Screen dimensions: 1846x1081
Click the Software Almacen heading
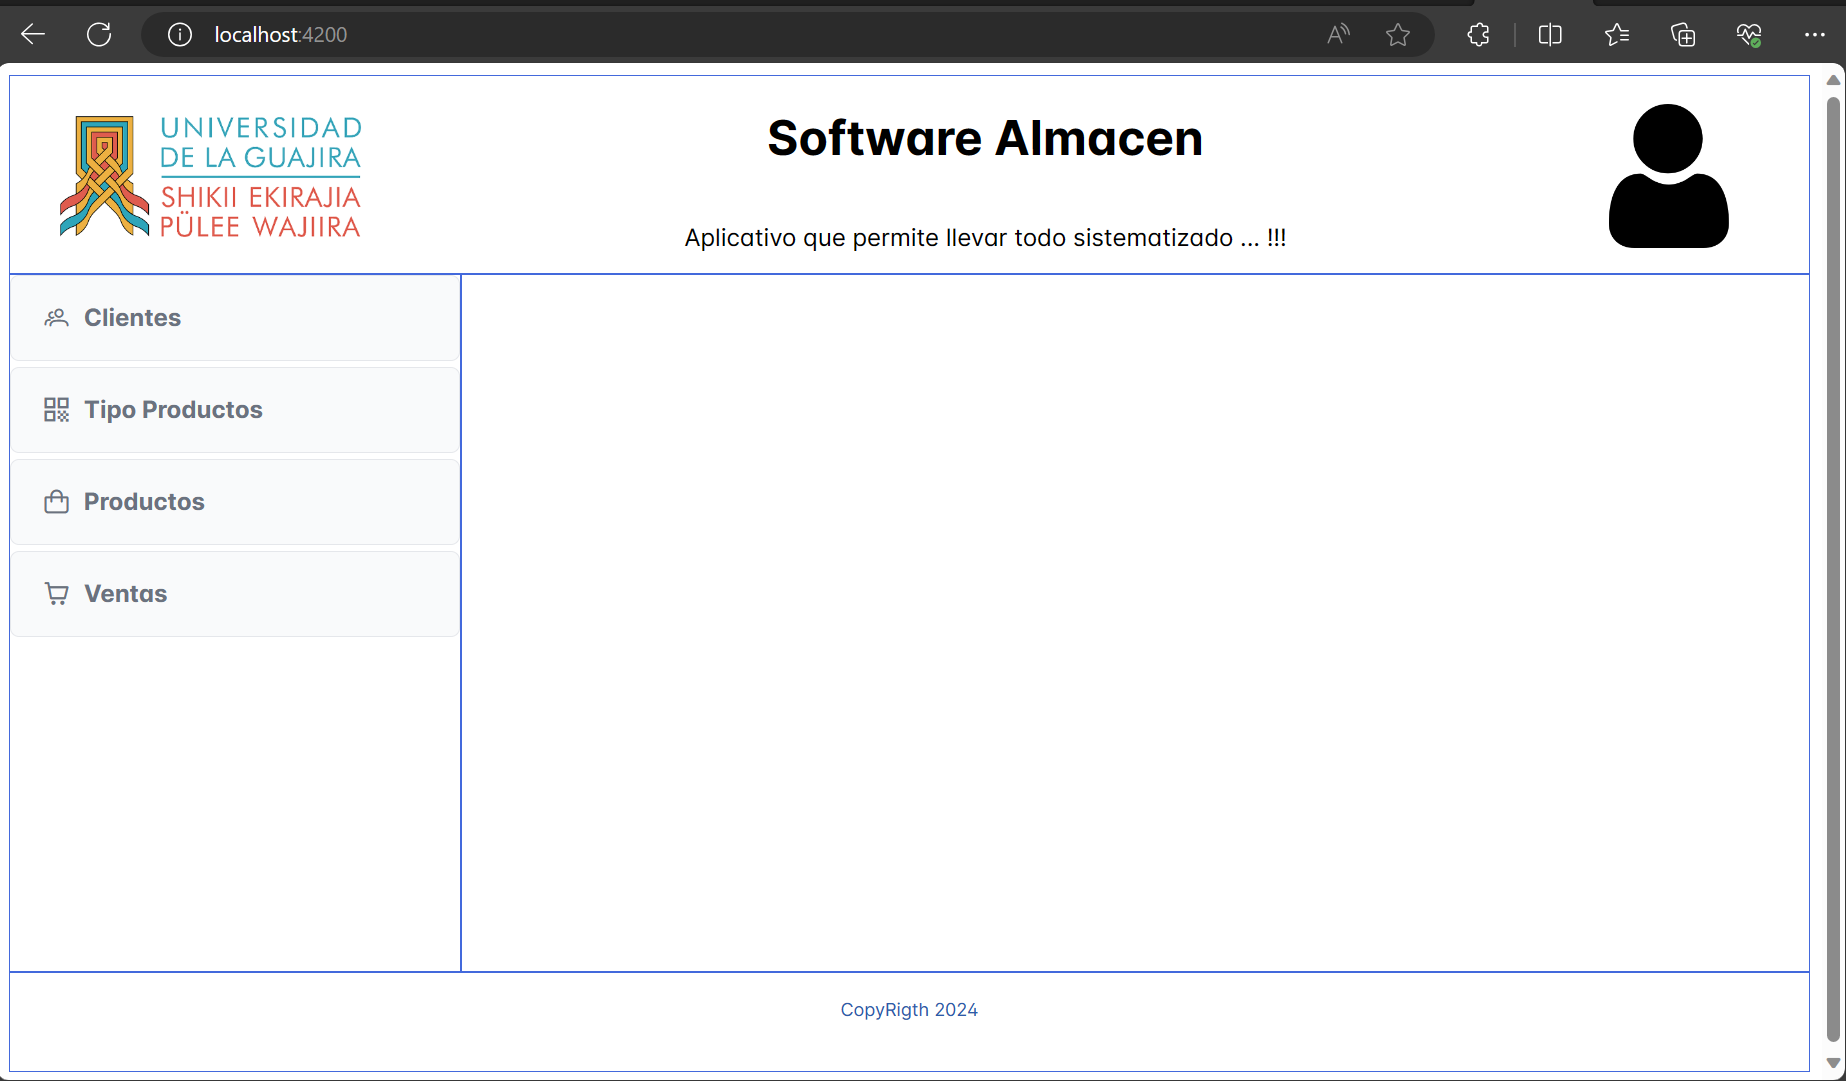(x=985, y=138)
